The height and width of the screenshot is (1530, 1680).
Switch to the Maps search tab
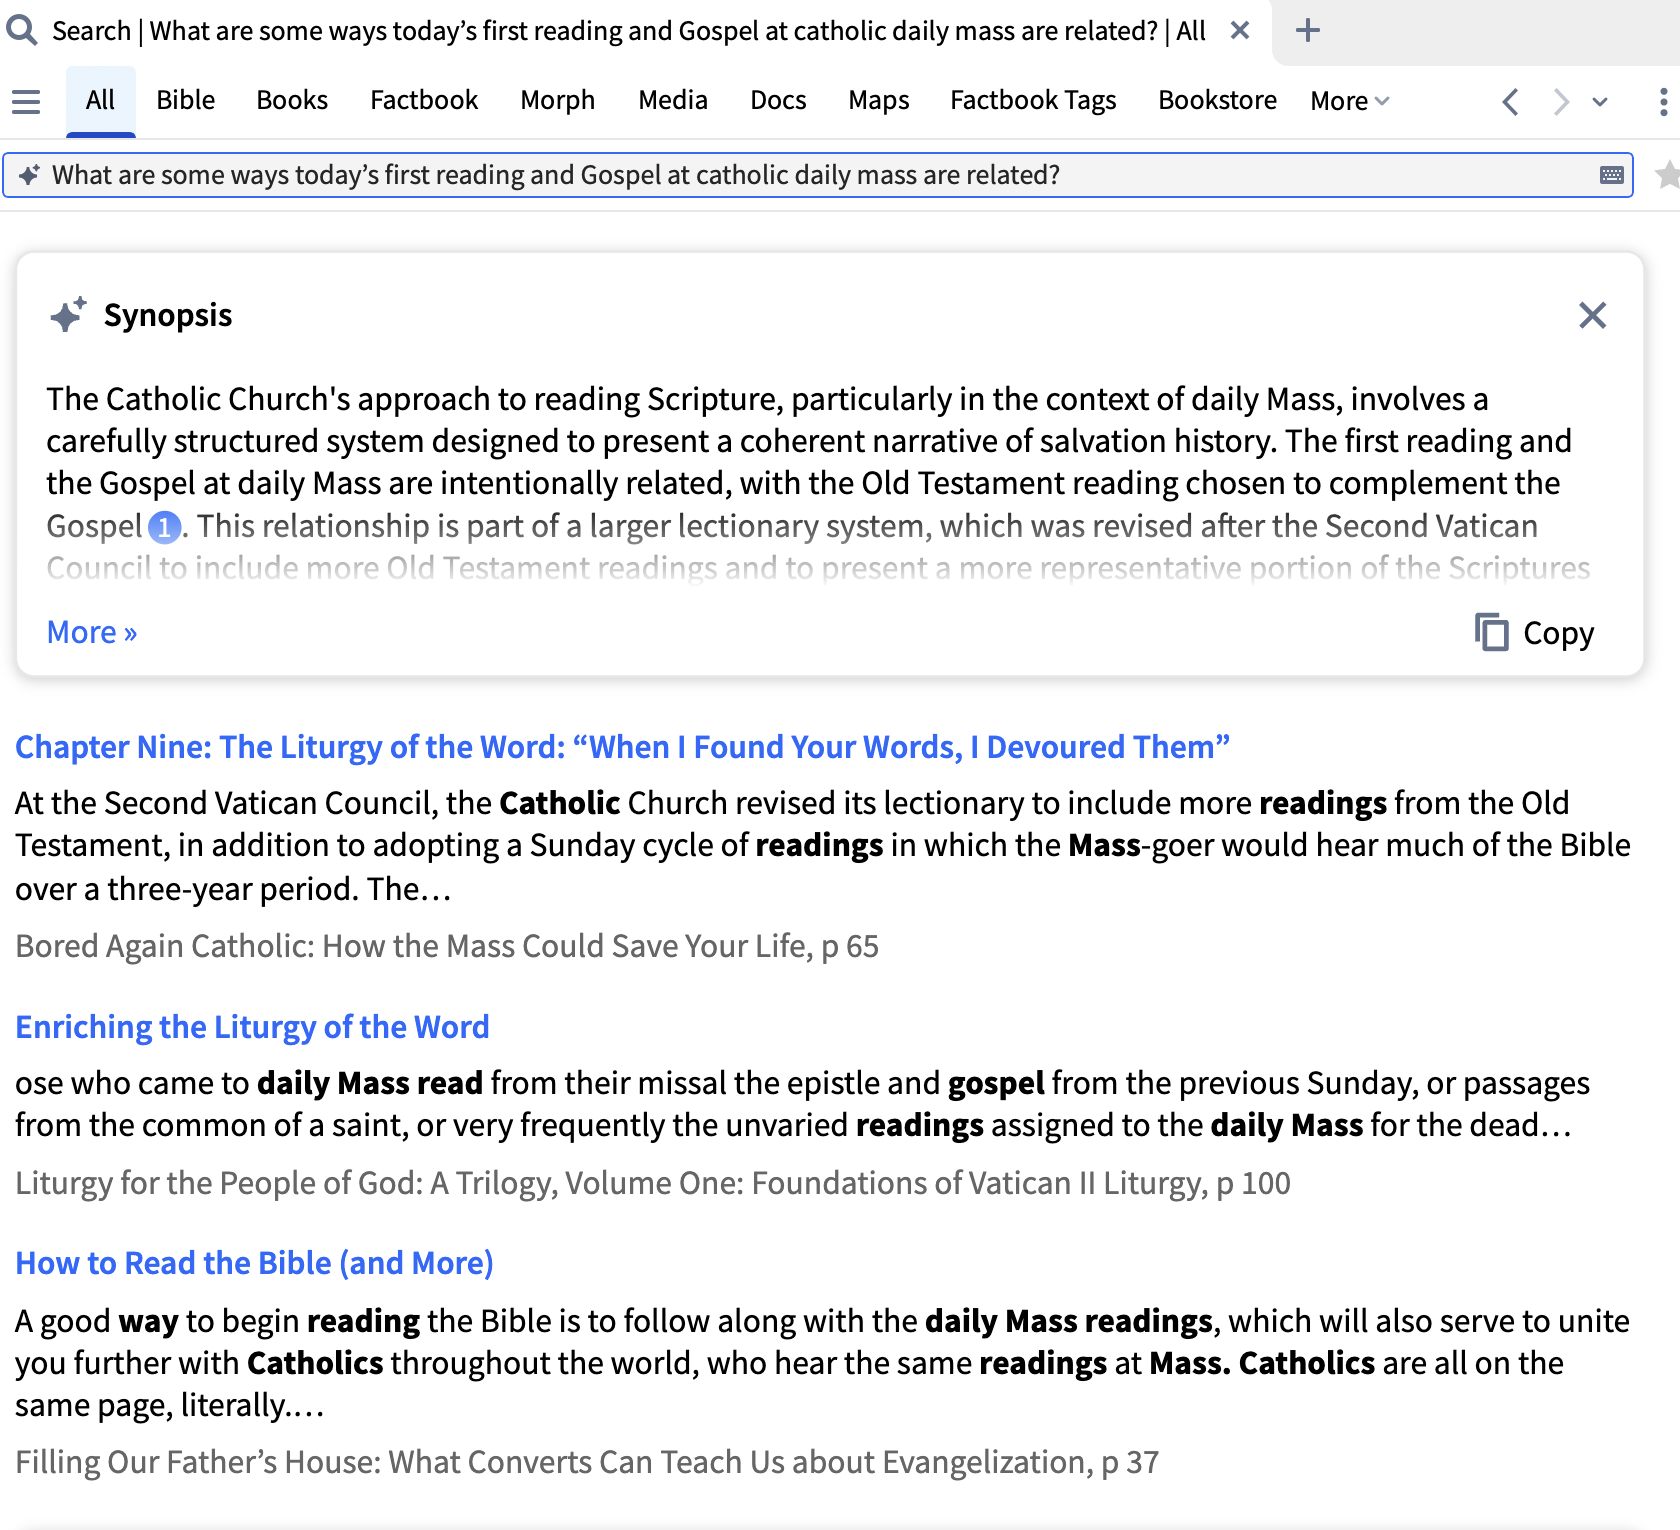coord(879,100)
